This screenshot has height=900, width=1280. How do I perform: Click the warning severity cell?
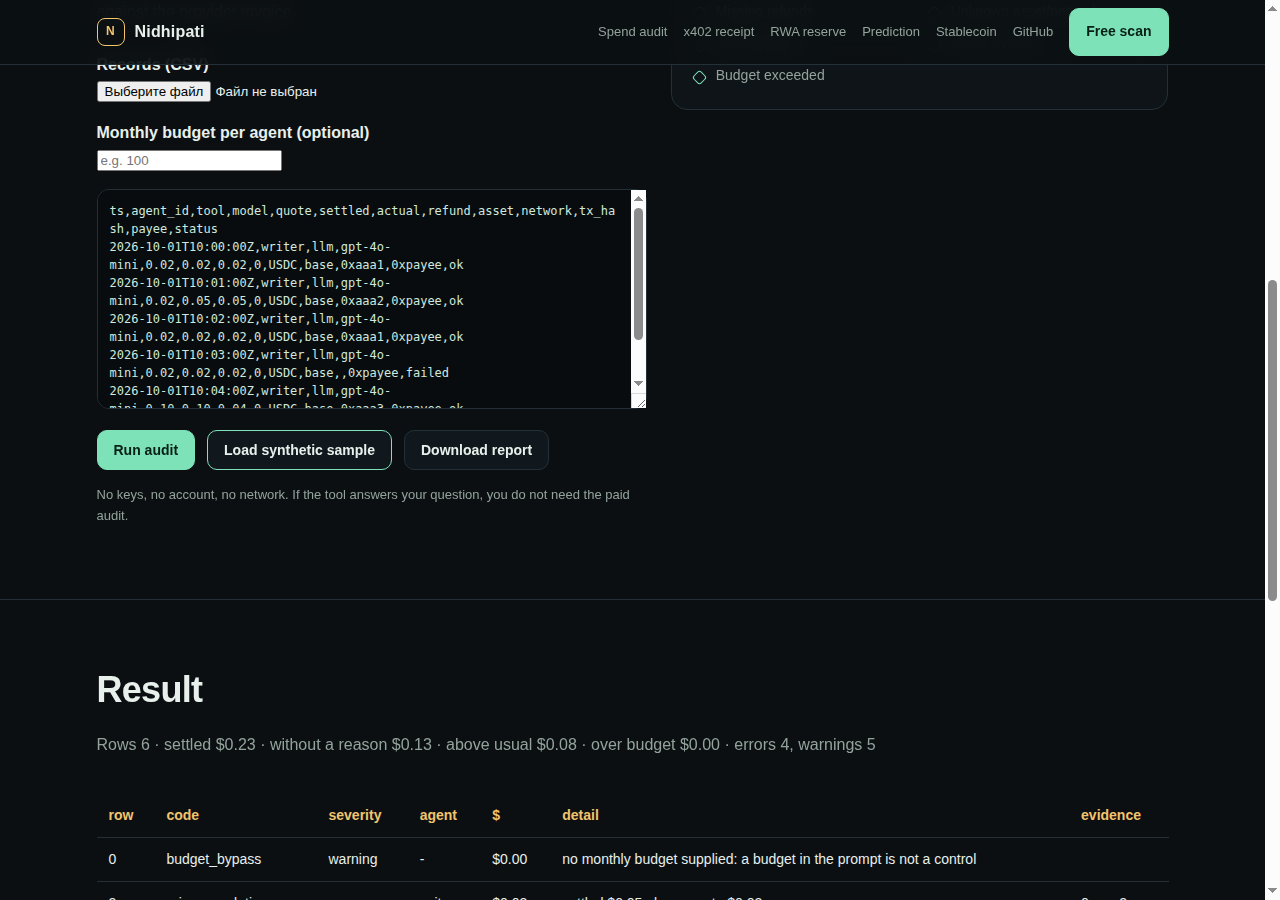[353, 860]
